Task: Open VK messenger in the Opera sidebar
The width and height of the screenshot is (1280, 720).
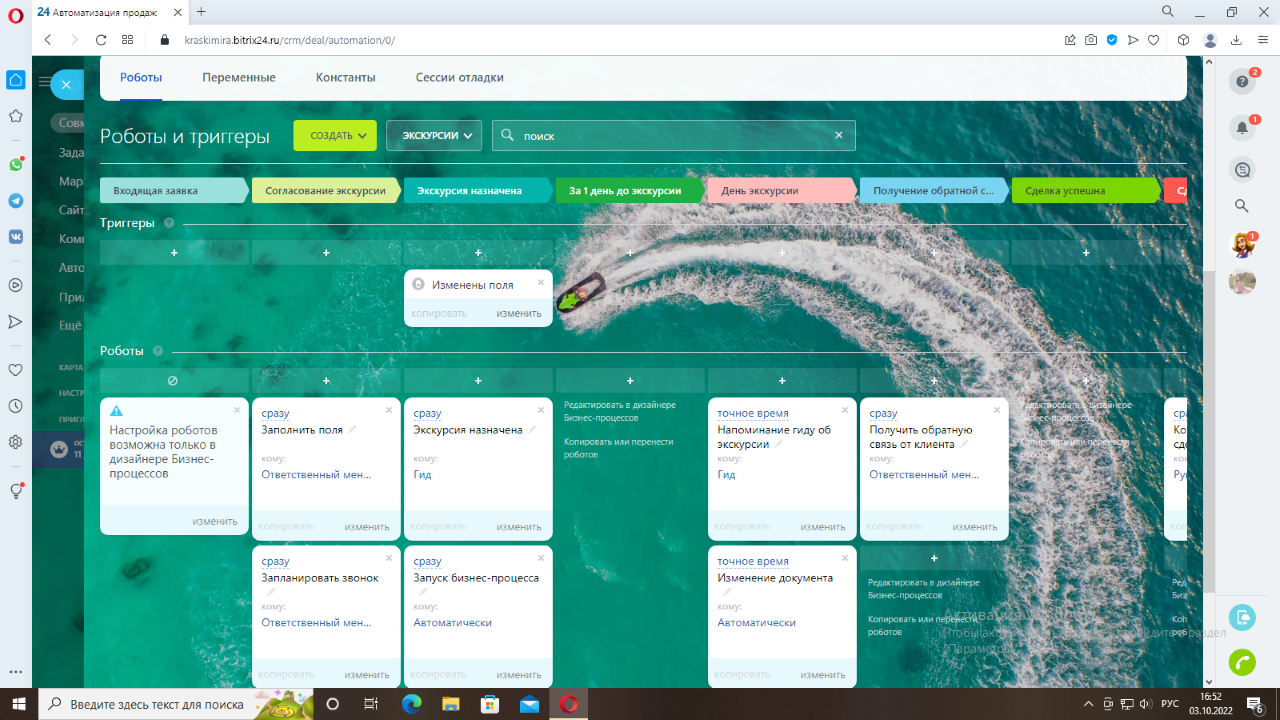Action: (16, 237)
